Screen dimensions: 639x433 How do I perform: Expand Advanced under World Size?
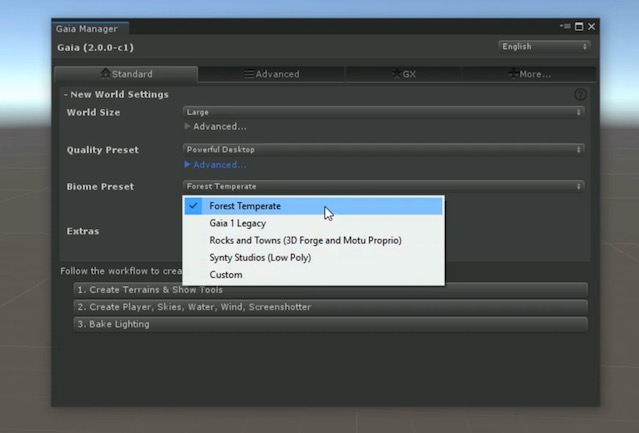(216, 127)
